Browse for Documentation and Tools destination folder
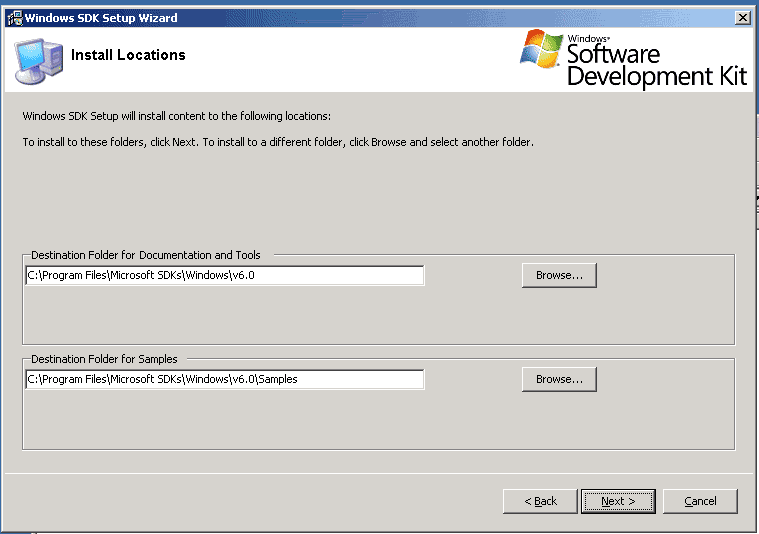The width and height of the screenshot is (759, 534). coord(559,275)
